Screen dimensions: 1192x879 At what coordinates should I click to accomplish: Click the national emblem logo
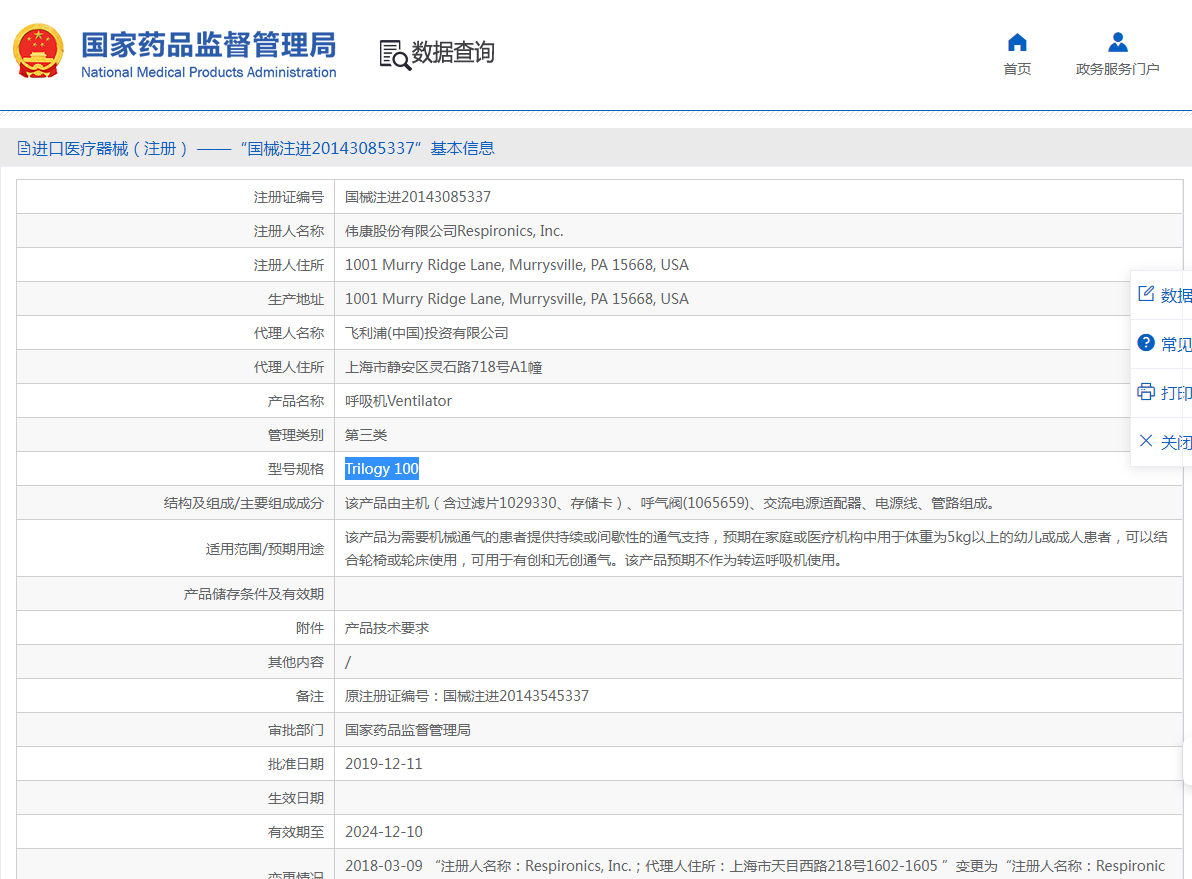click(38, 51)
